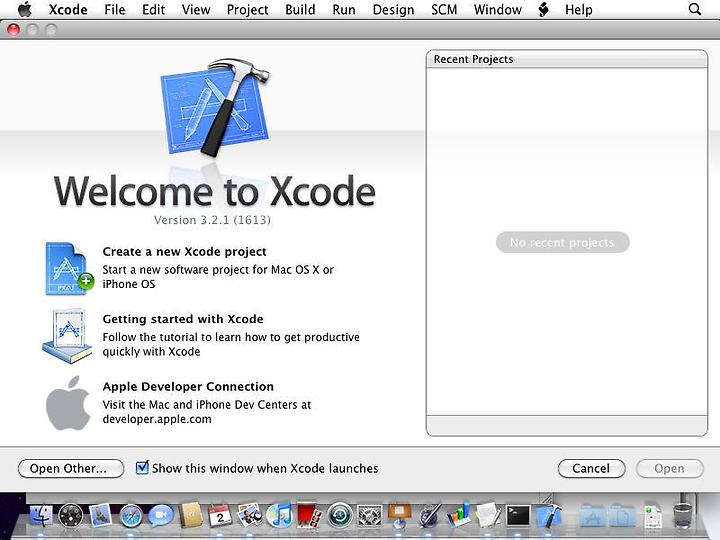
Task: Click the Version 3.2.1 (1613) text
Action: coord(212,220)
